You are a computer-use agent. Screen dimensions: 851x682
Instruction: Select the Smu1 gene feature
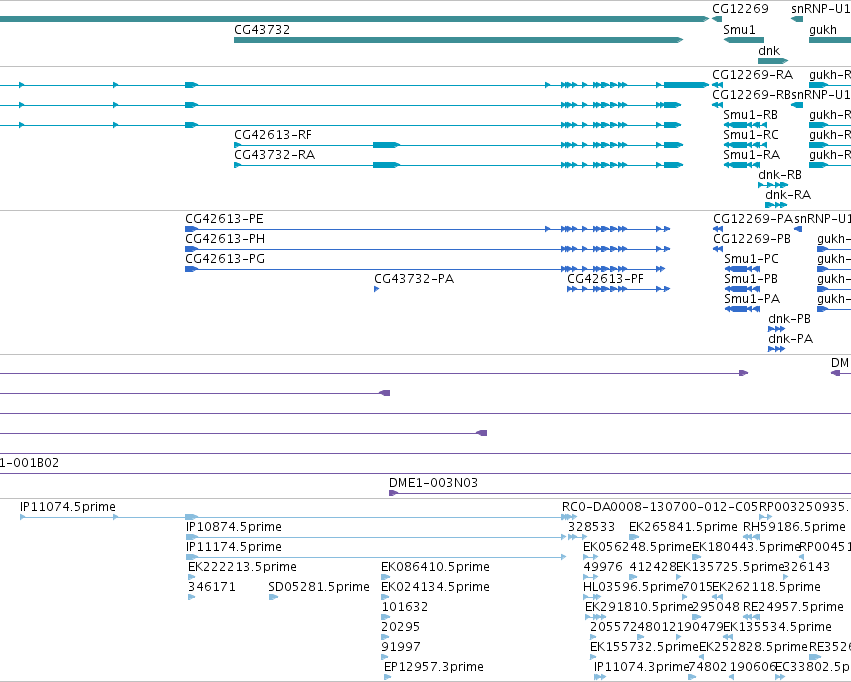[744, 40]
